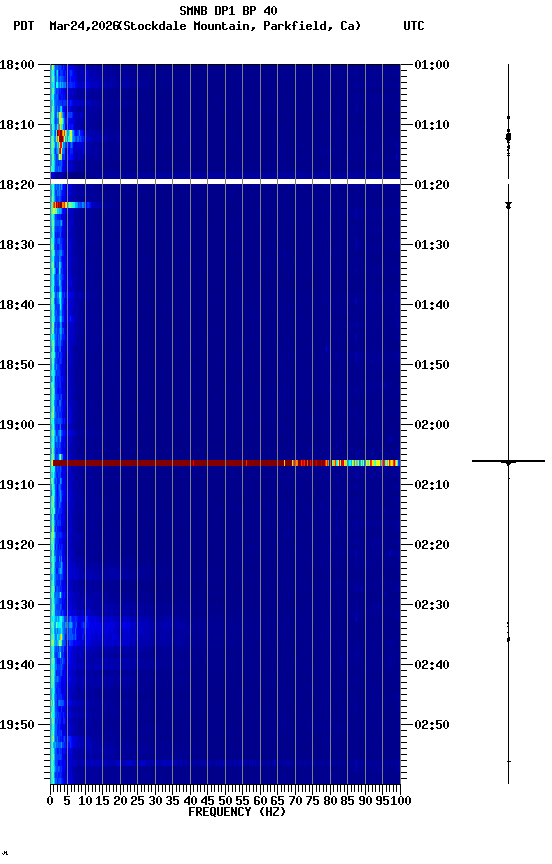Image resolution: width=552 pixels, height=864 pixels.
Task: Click the '19:50' PDT time label
Action: (17, 726)
